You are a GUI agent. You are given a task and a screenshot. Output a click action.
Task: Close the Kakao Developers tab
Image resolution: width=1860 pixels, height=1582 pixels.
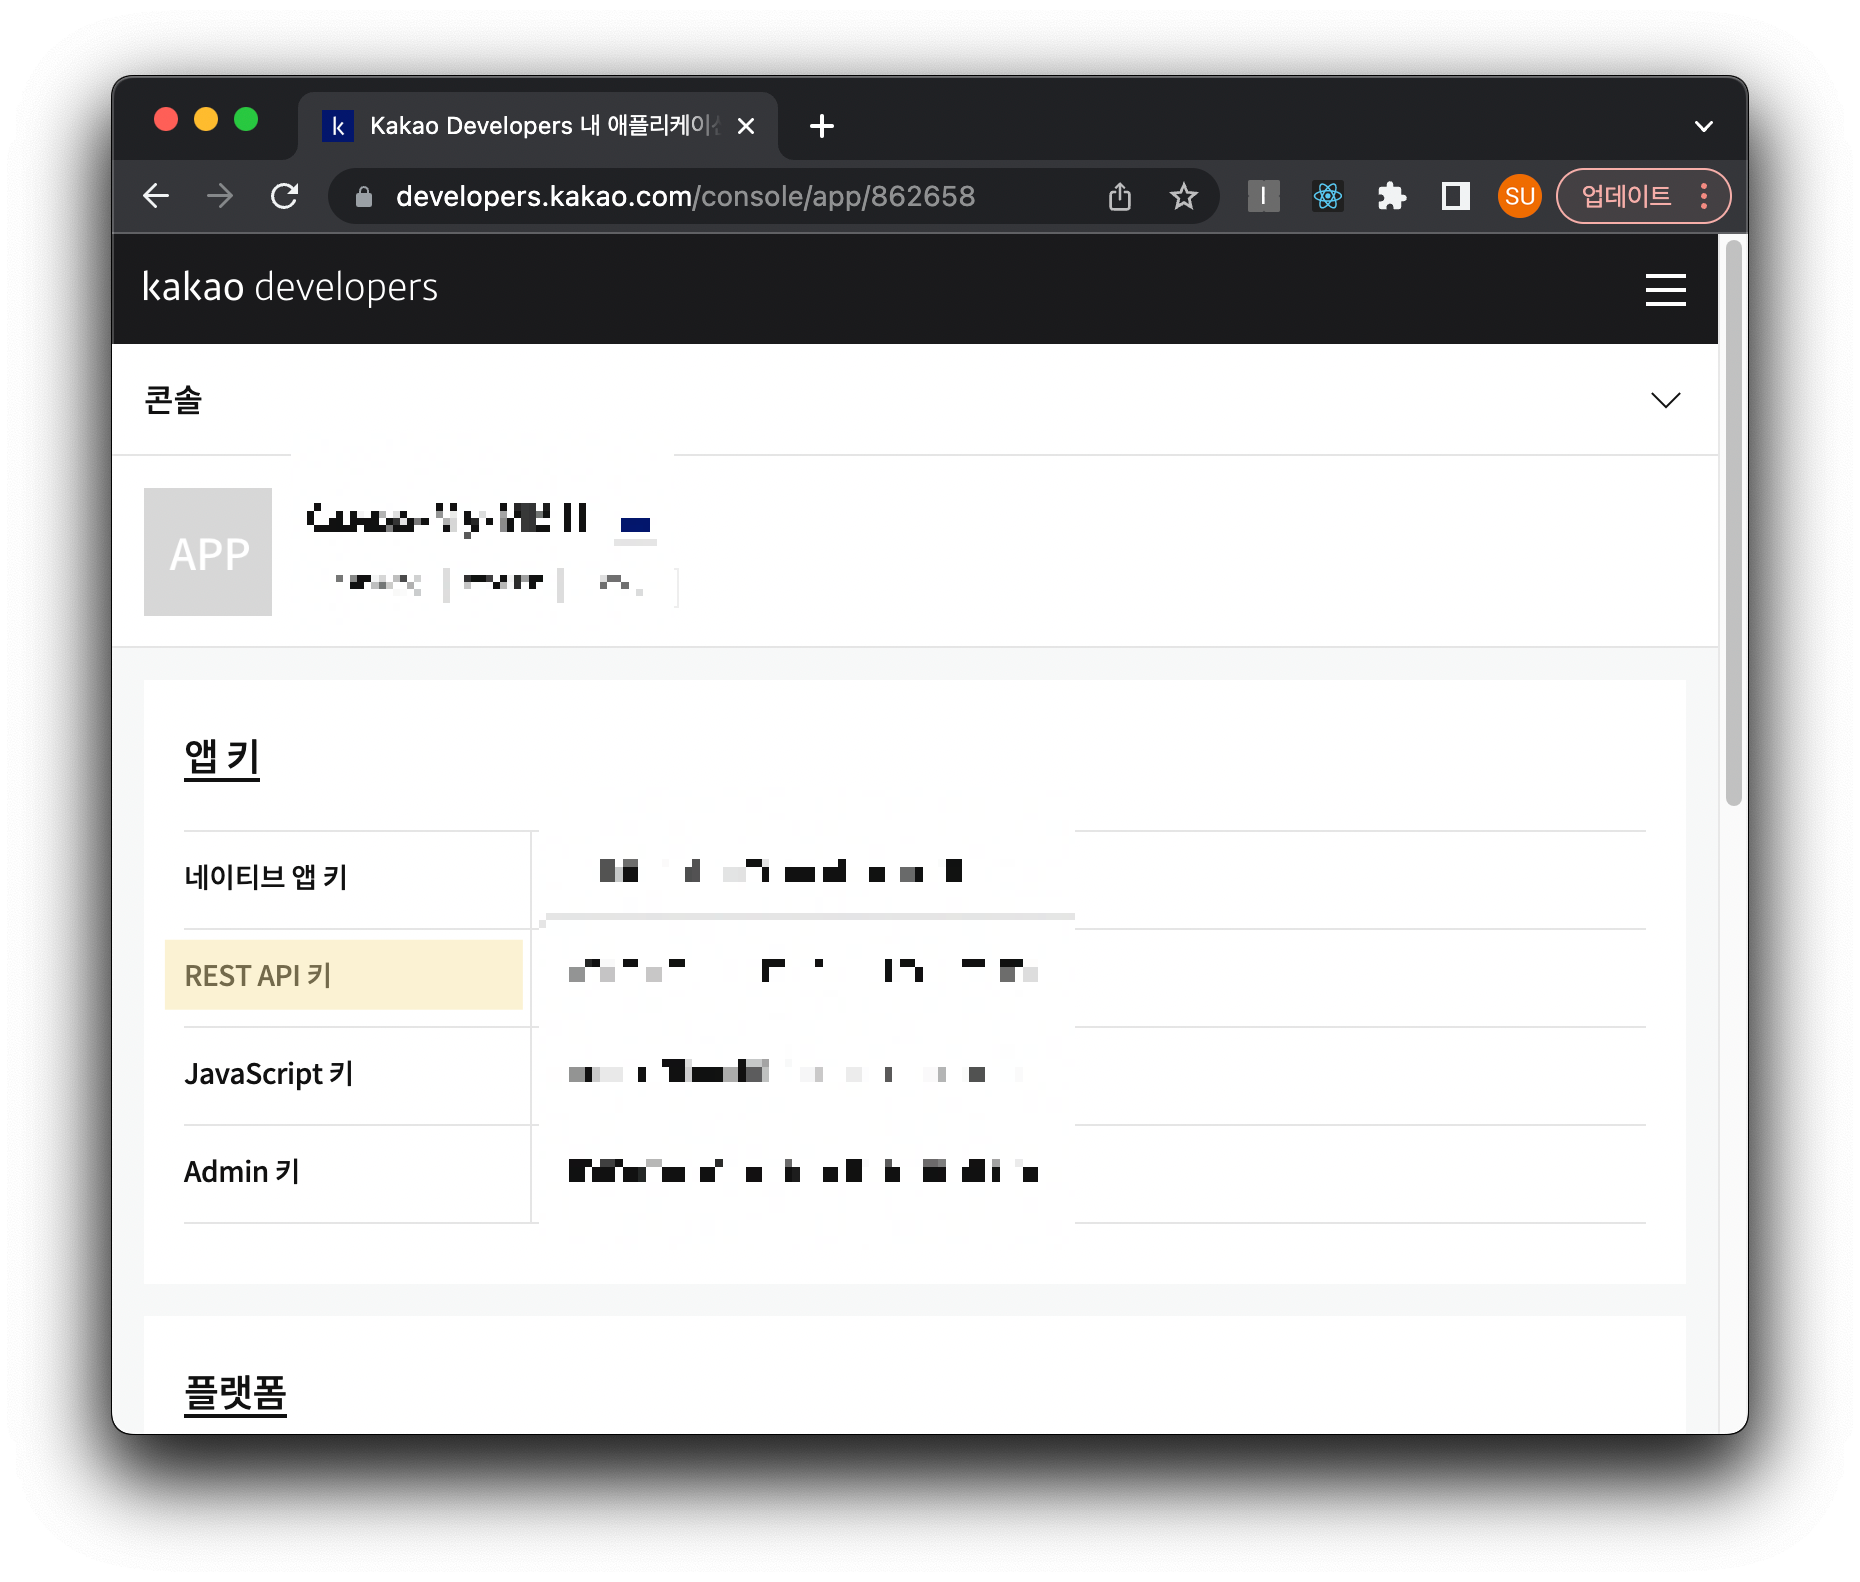[746, 126]
